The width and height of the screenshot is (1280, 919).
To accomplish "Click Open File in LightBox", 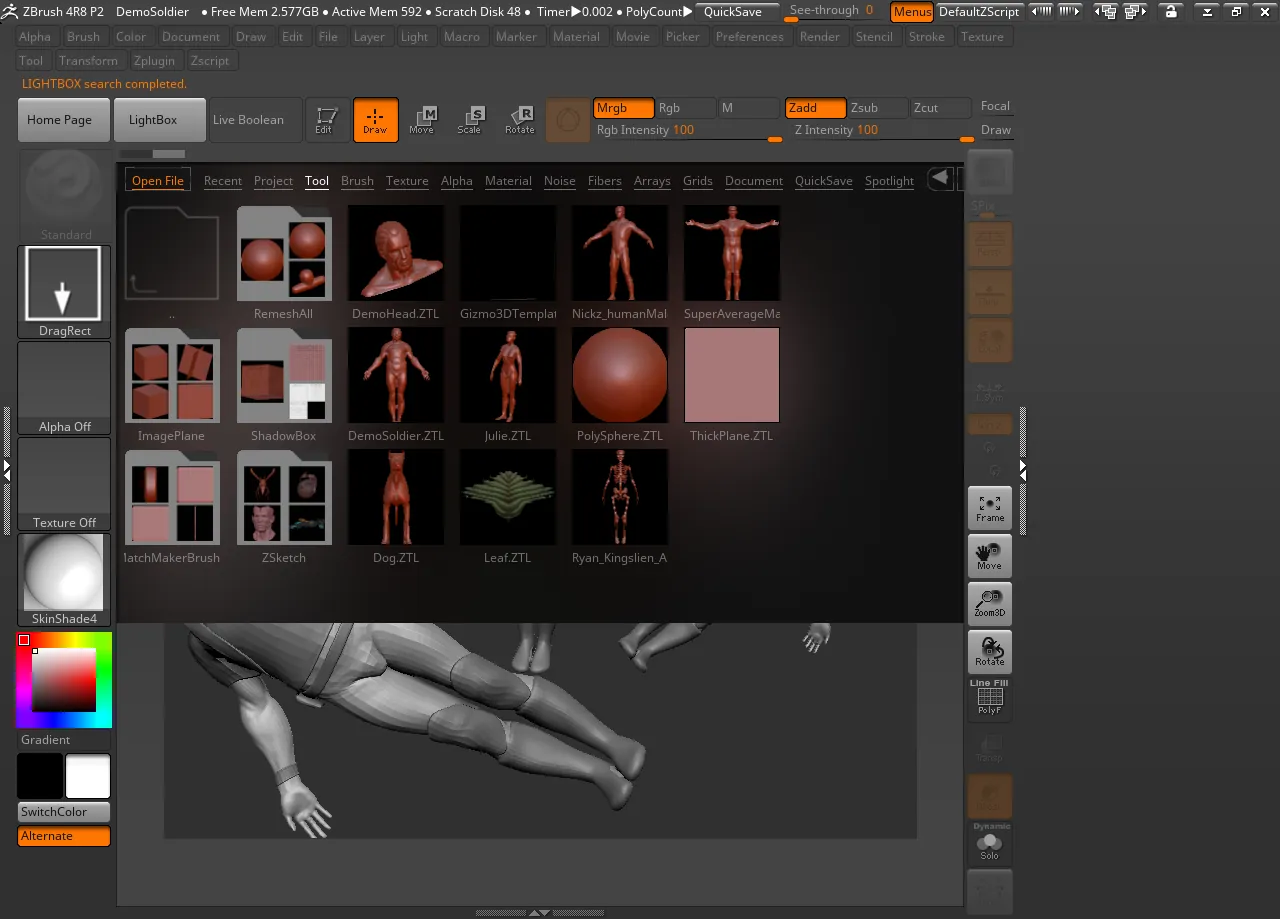I will pyautogui.click(x=158, y=181).
